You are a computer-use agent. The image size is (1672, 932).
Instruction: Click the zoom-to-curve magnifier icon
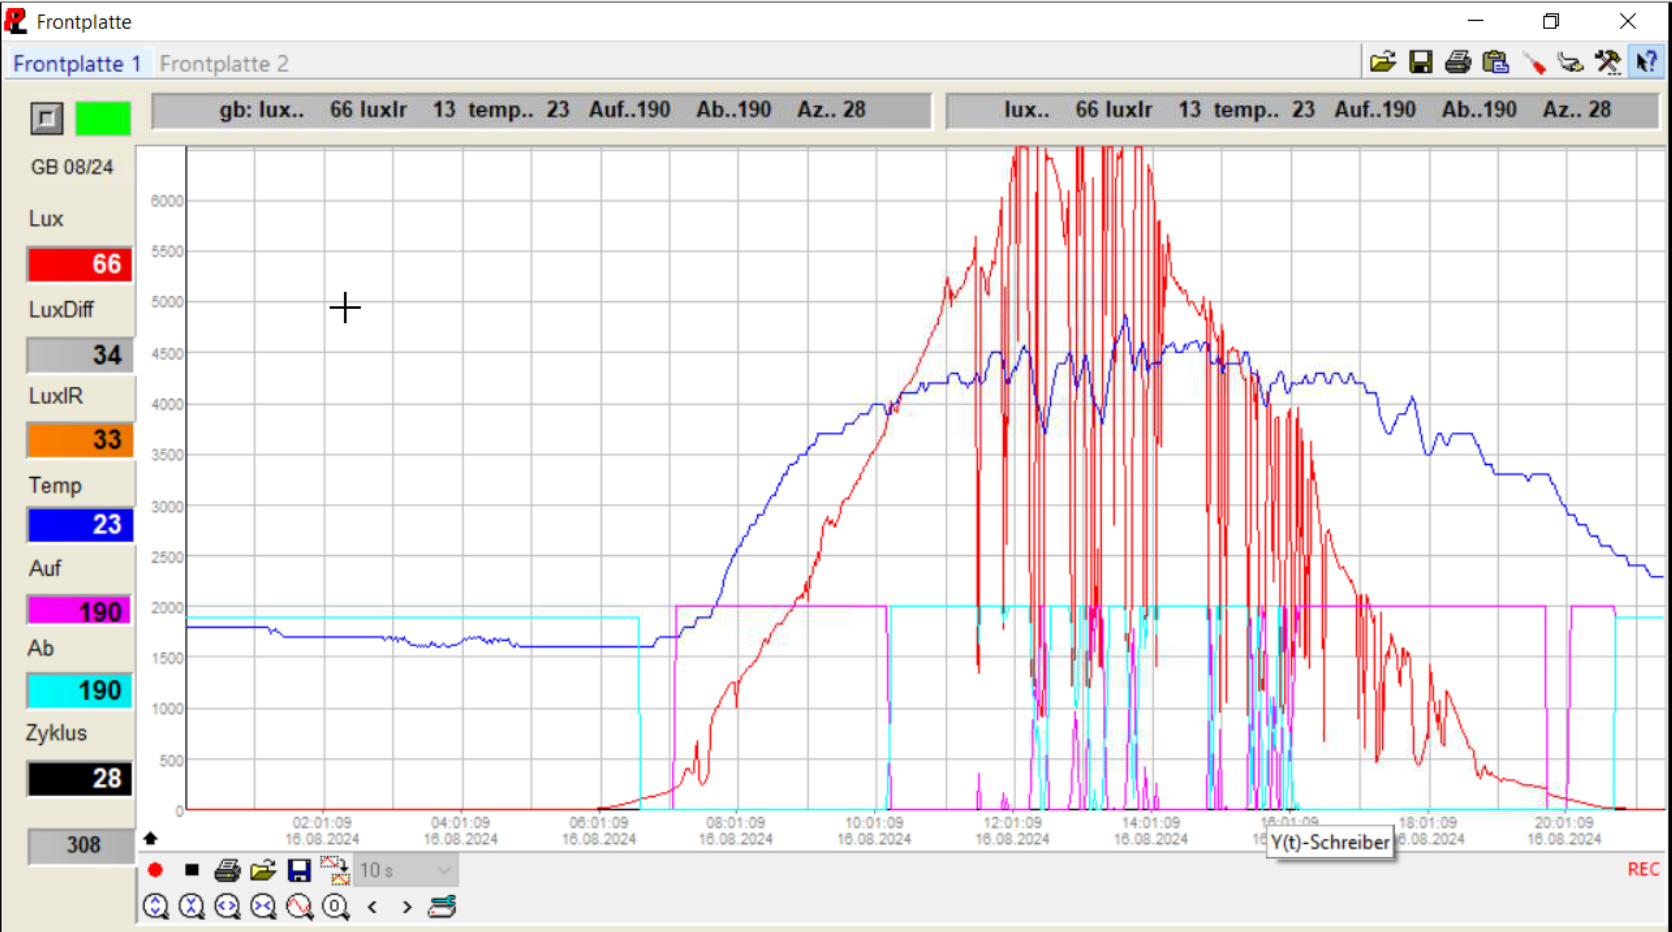point(299,906)
